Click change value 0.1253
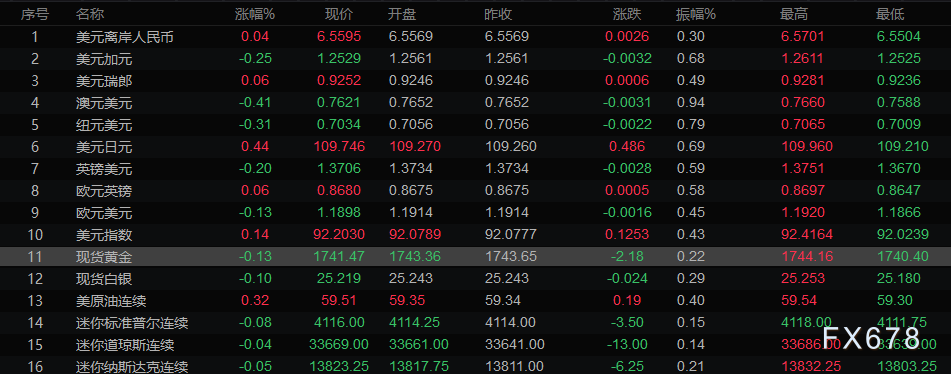 (627, 234)
